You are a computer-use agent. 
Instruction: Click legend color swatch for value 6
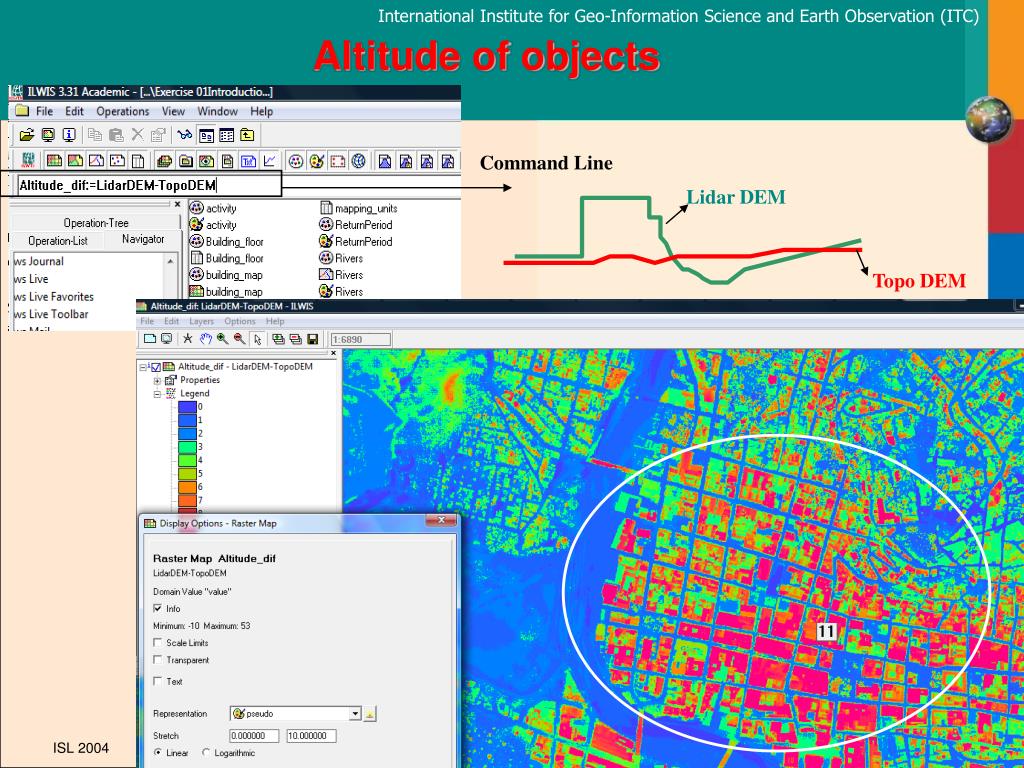tap(187, 487)
